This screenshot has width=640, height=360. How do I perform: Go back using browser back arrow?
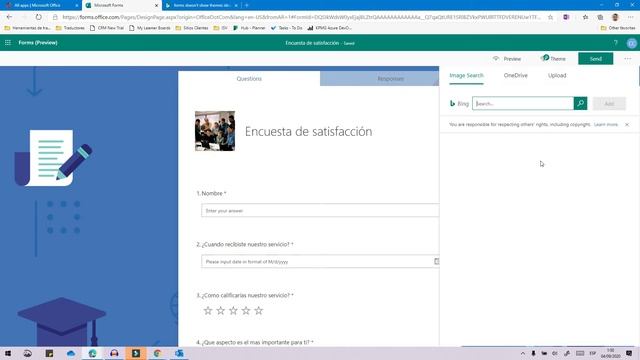coord(9,17)
